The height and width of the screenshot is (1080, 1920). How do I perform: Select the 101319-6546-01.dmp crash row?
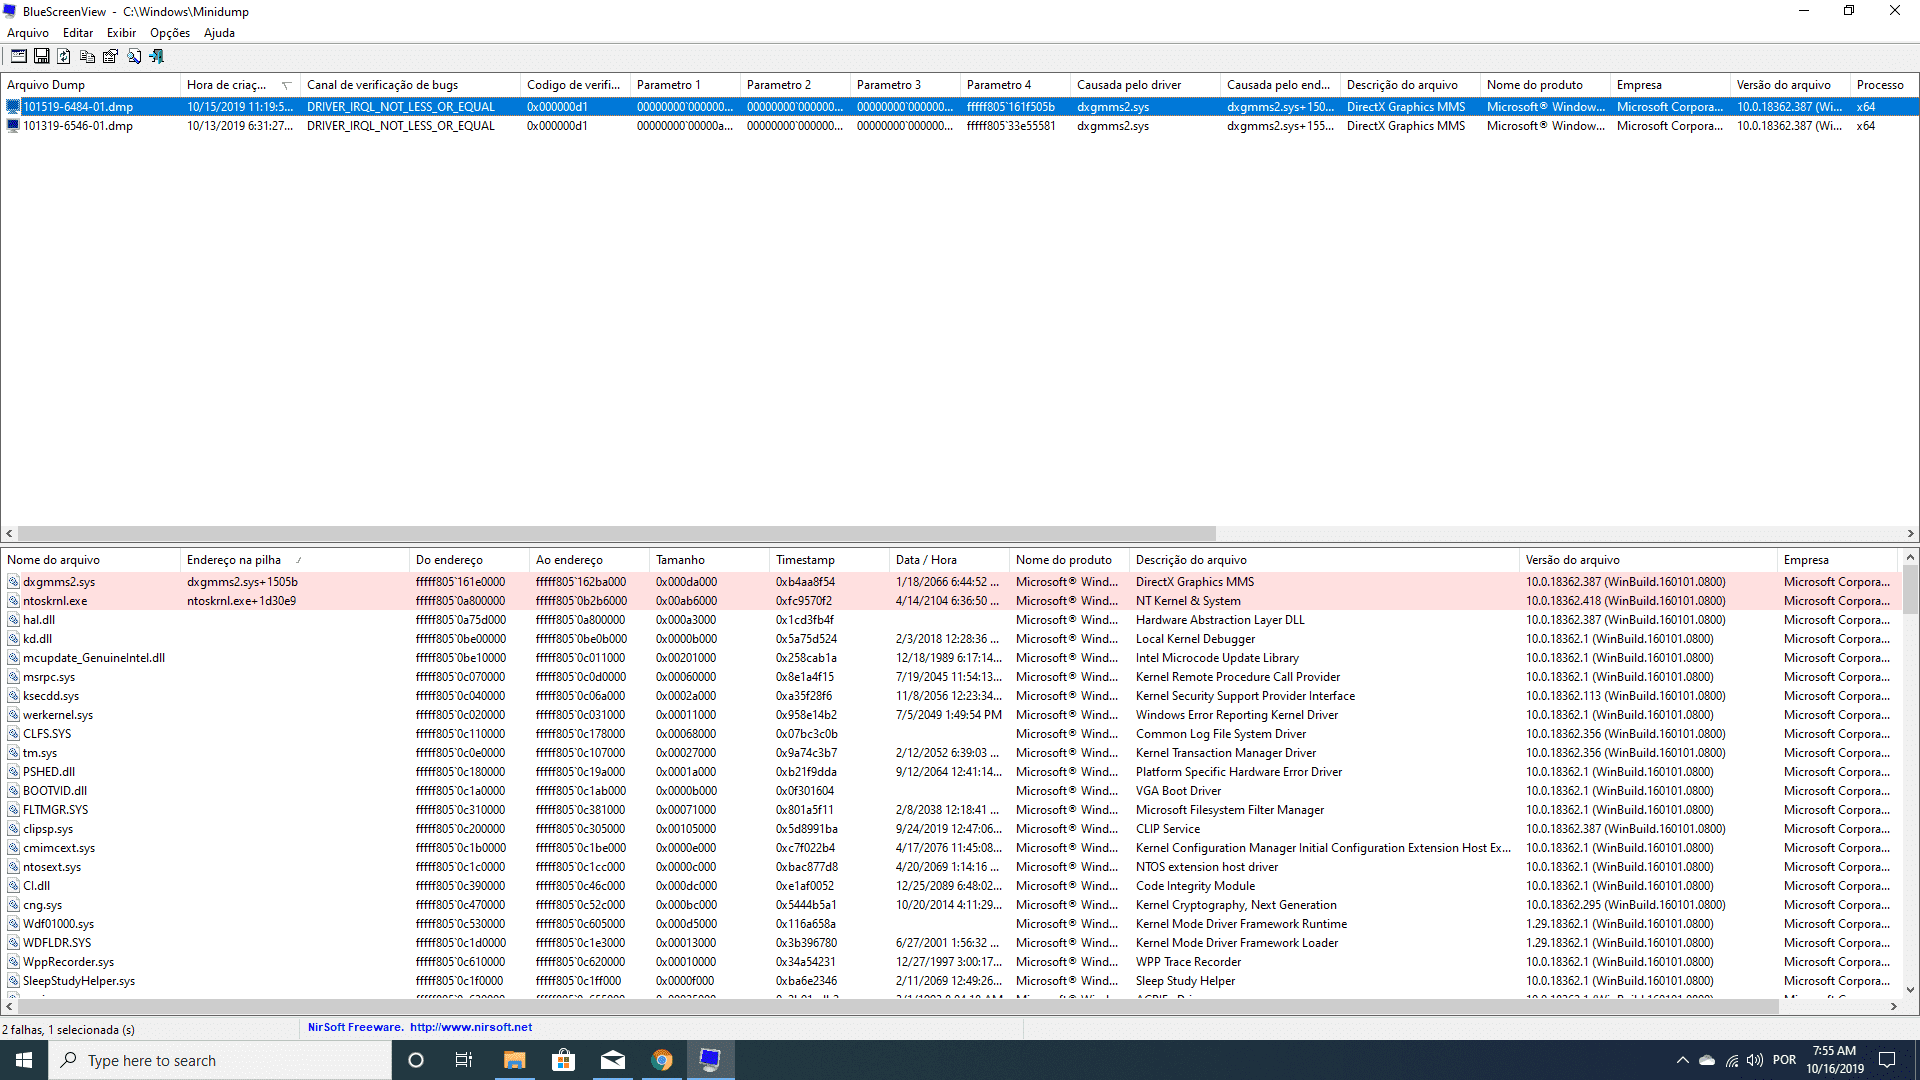tap(960, 126)
